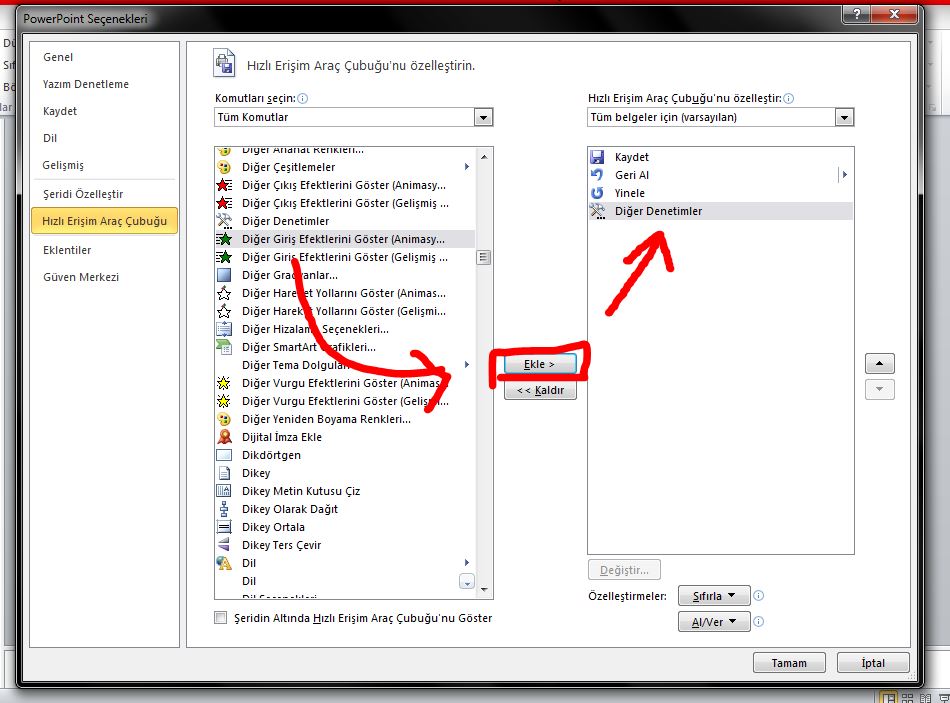
Task: Click the Ekle > button
Action: 540,364
